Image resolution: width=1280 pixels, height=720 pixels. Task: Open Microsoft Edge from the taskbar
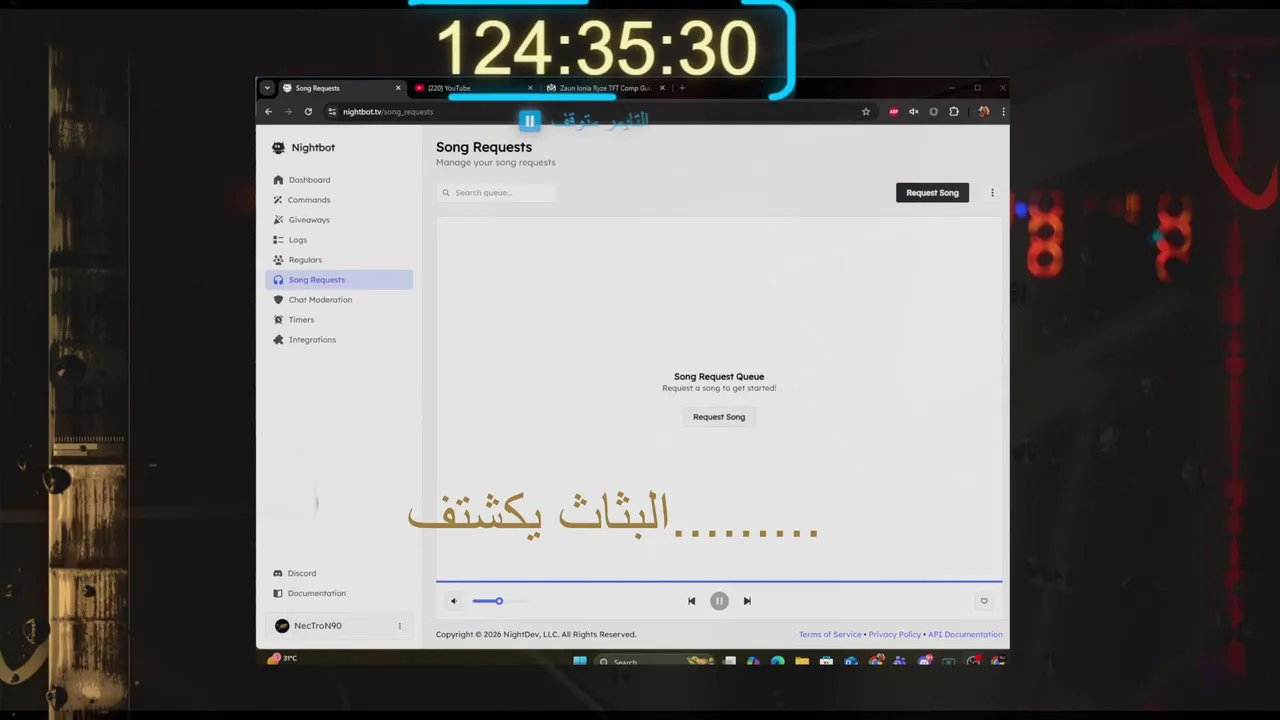pos(777,661)
